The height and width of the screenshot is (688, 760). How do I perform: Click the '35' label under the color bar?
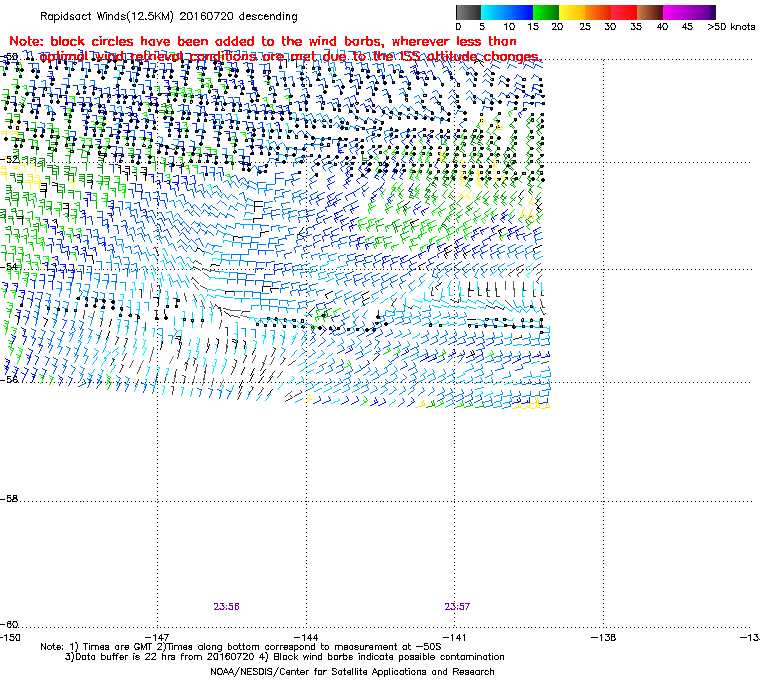pos(636,27)
